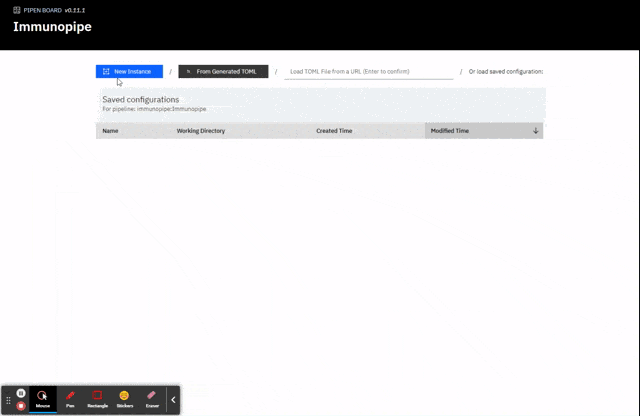Viewport: 640px width, 416px height.
Task: Click the PIPEN BOARD header text
Action: coord(42,10)
